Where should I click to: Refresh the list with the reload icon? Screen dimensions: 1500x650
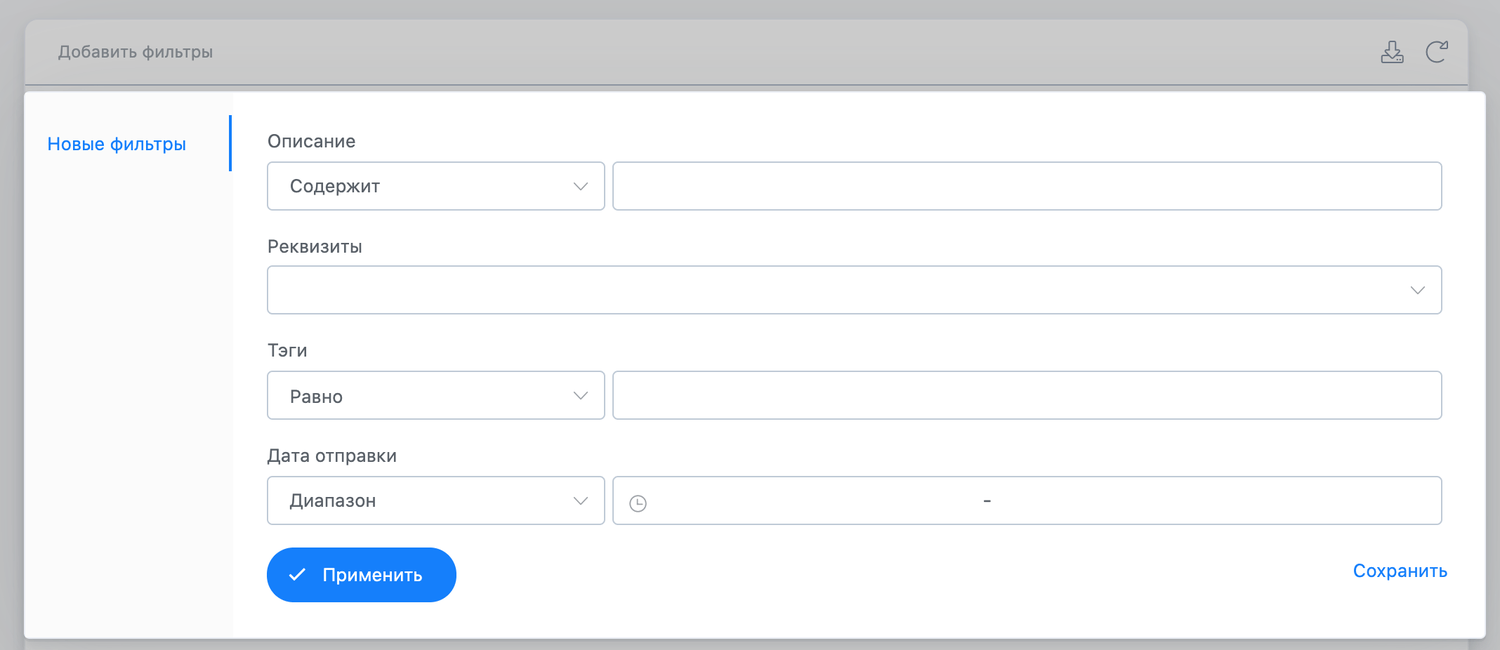(1437, 52)
